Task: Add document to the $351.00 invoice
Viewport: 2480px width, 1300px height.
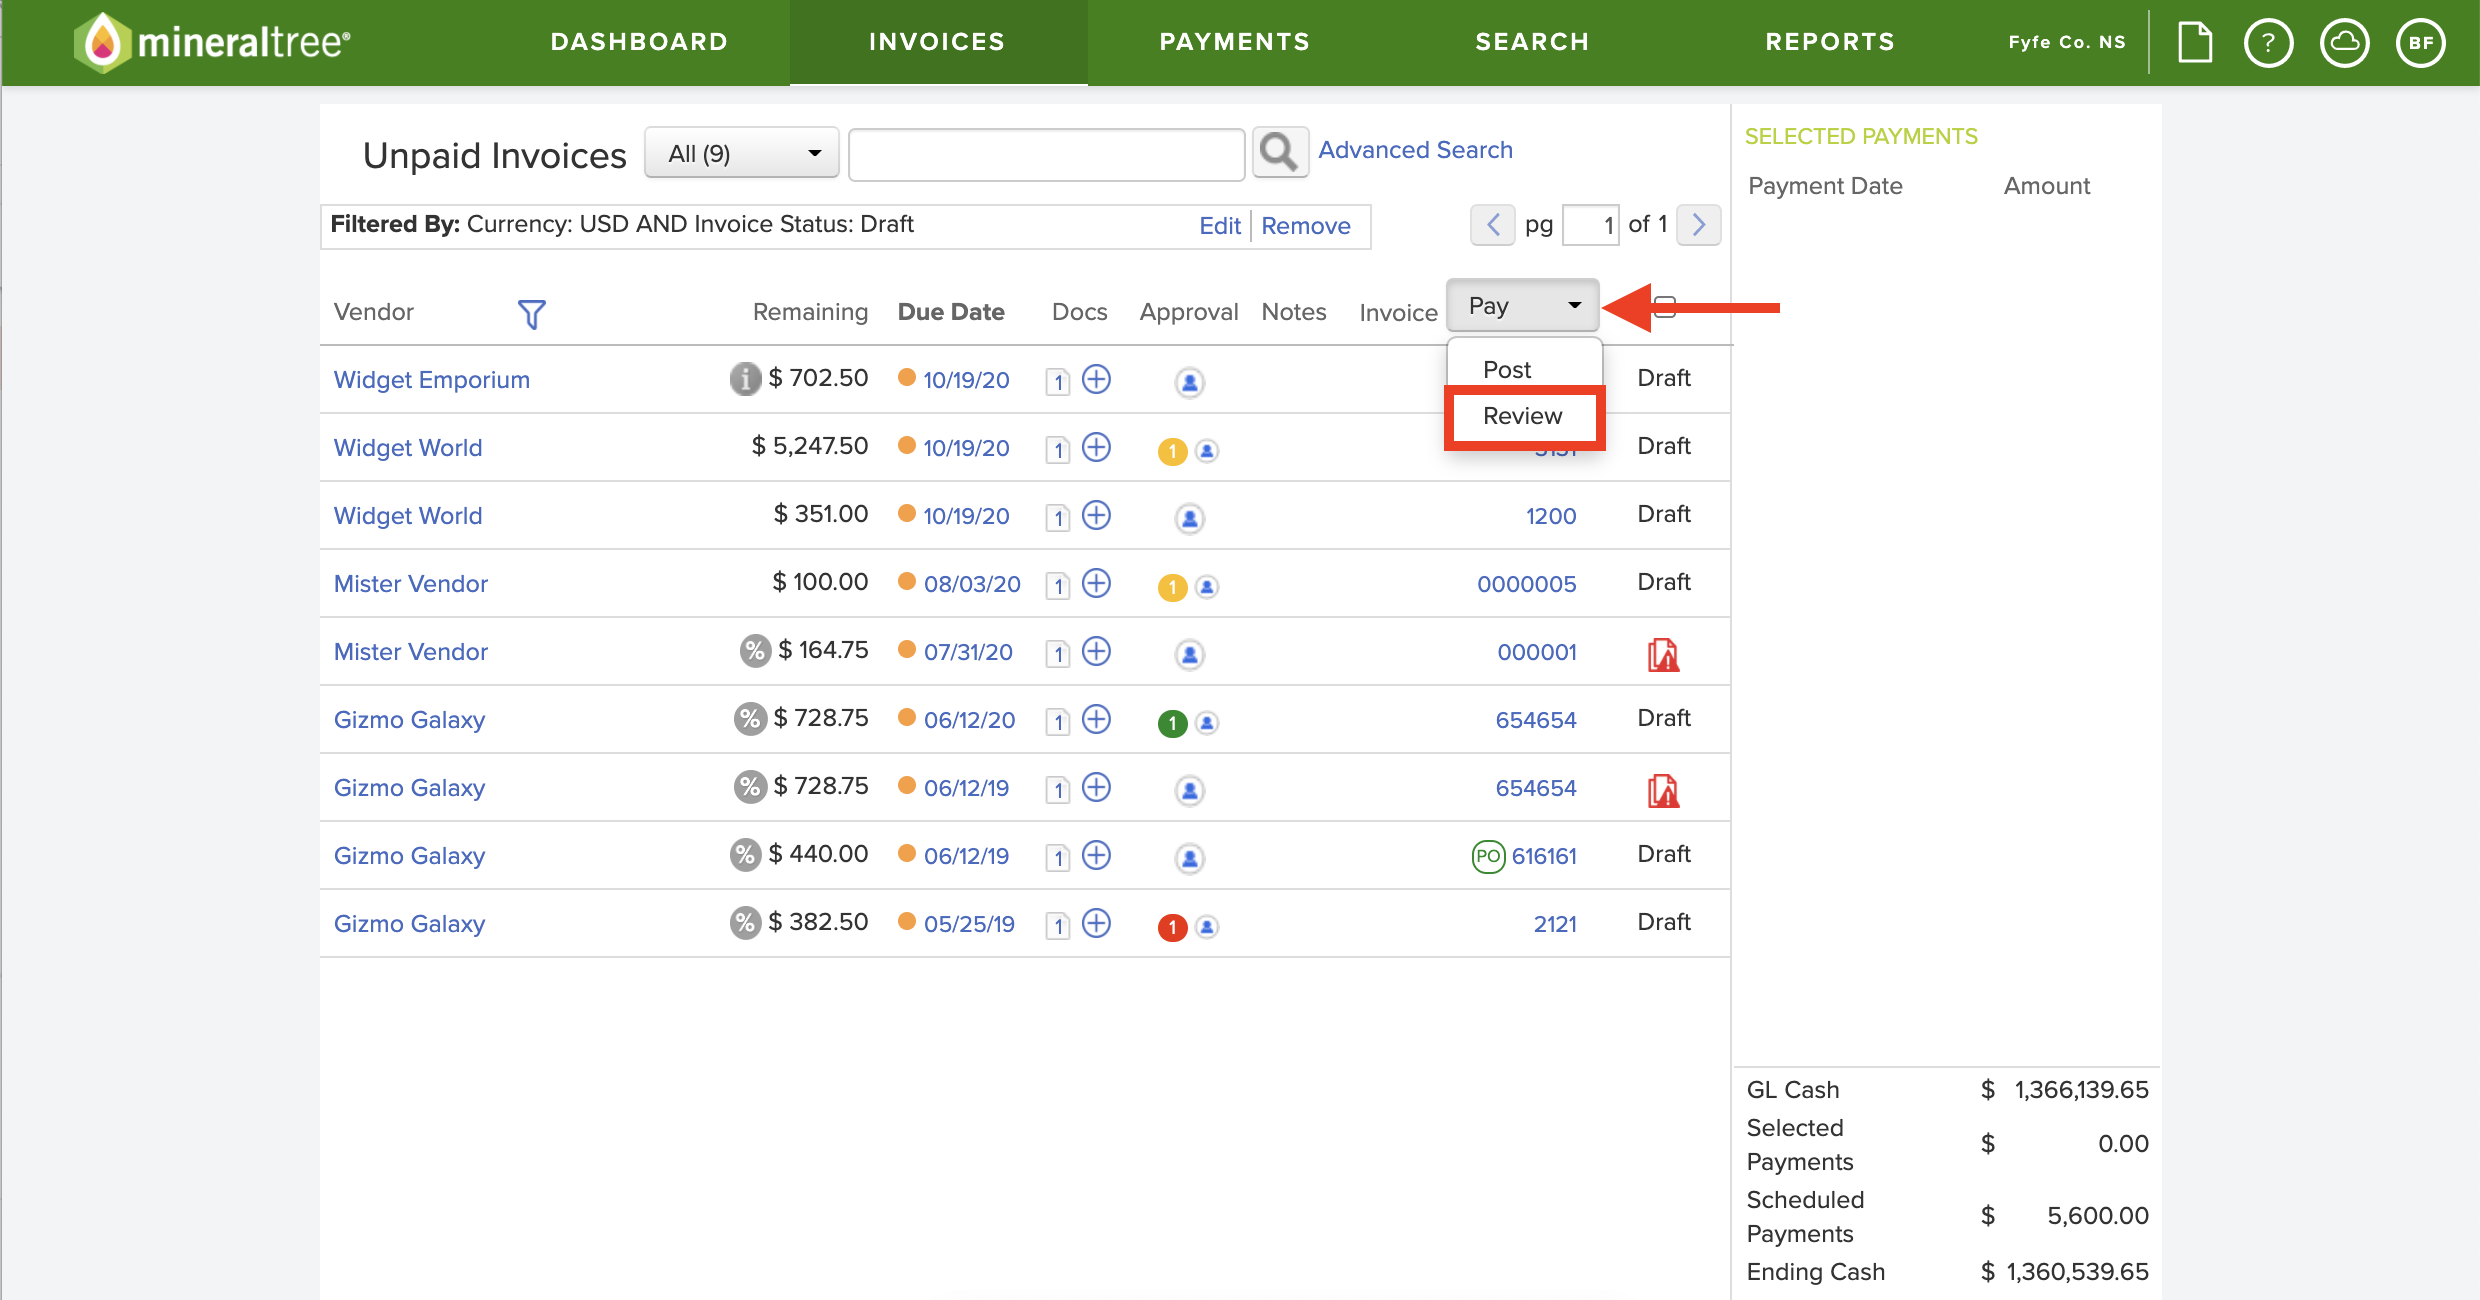Action: [x=1097, y=515]
